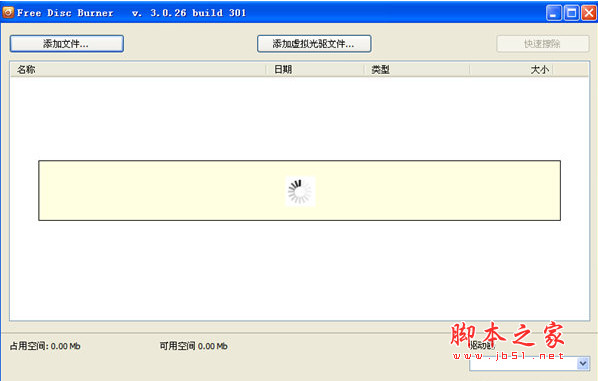Maximize the Free Disc Burner window
598x381 pixels.
pyautogui.click(x=572, y=13)
